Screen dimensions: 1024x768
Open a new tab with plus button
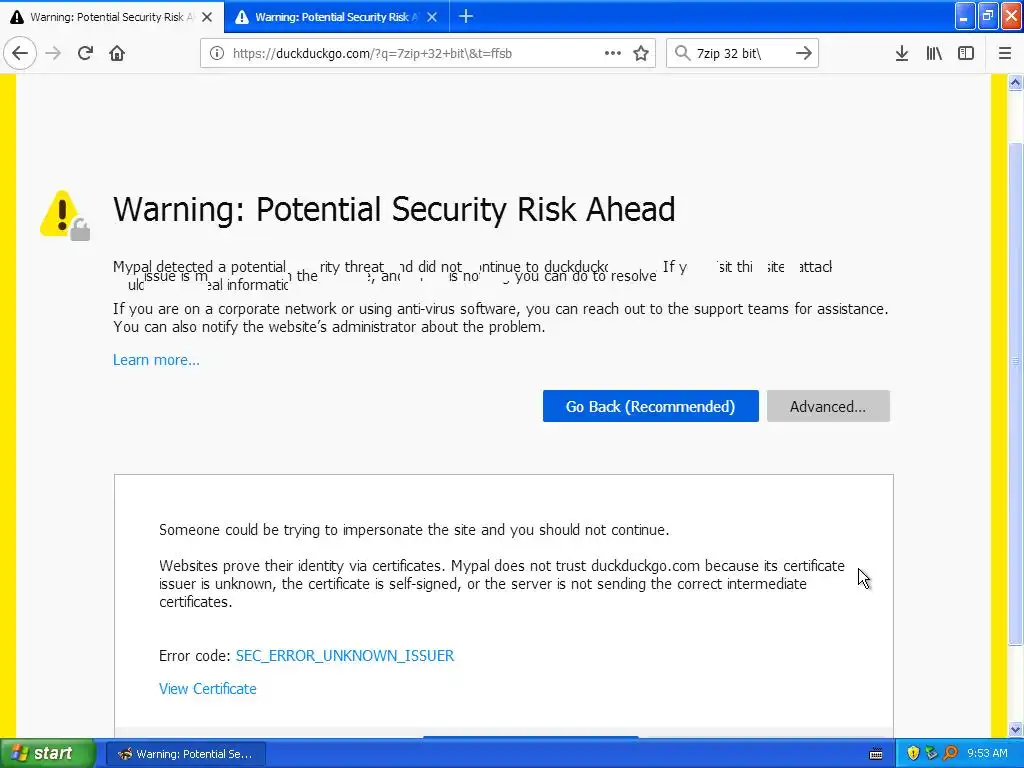(x=466, y=16)
